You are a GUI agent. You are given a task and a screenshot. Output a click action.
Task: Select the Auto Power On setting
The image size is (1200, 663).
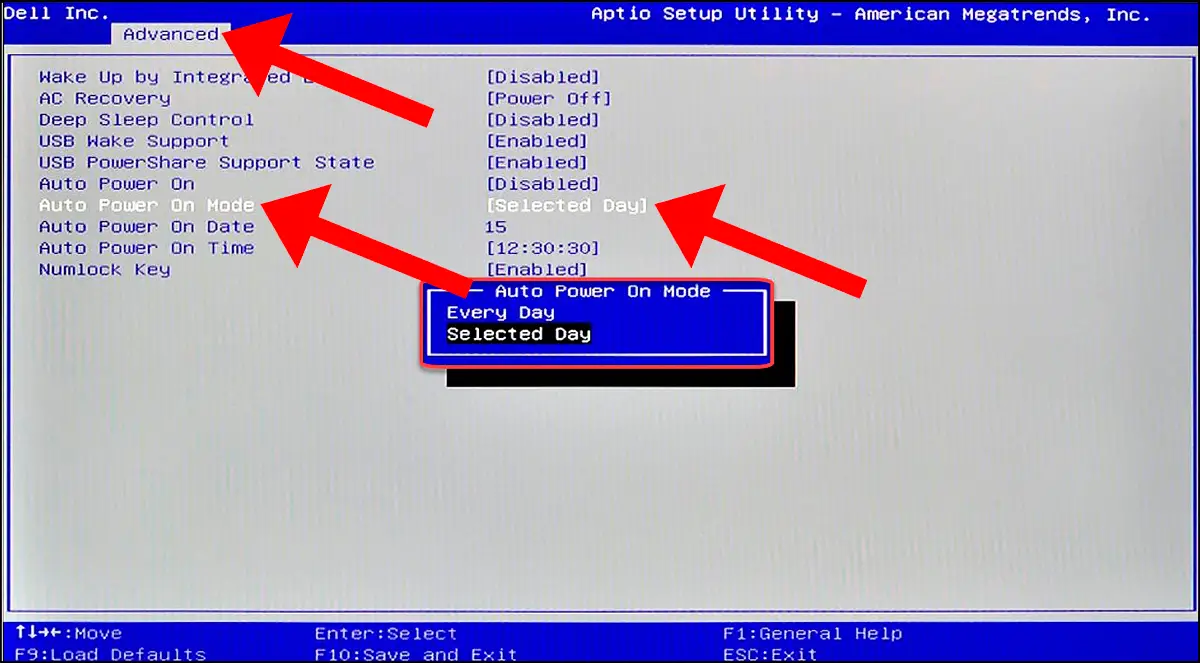116,184
